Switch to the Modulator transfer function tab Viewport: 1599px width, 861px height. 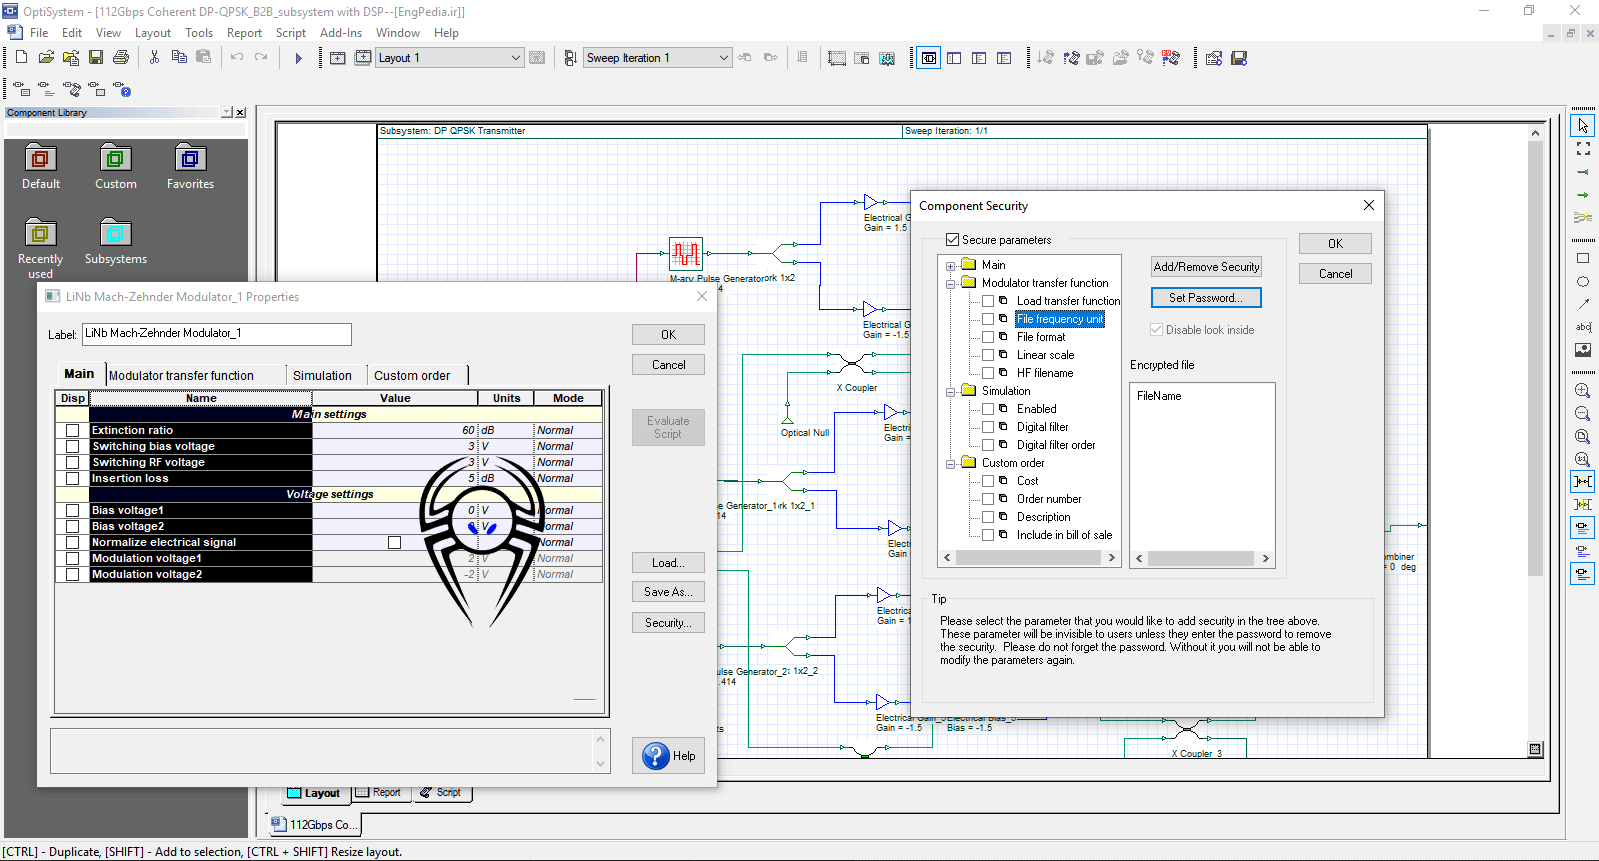tap(181, 376)
